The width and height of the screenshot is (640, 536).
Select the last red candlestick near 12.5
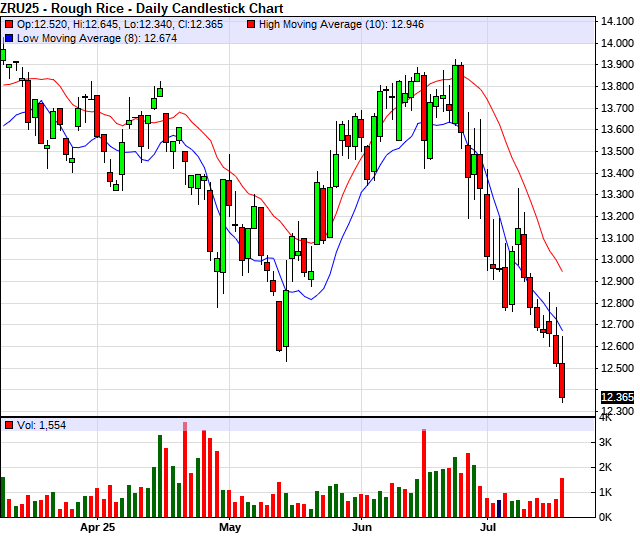click(562, 379)
